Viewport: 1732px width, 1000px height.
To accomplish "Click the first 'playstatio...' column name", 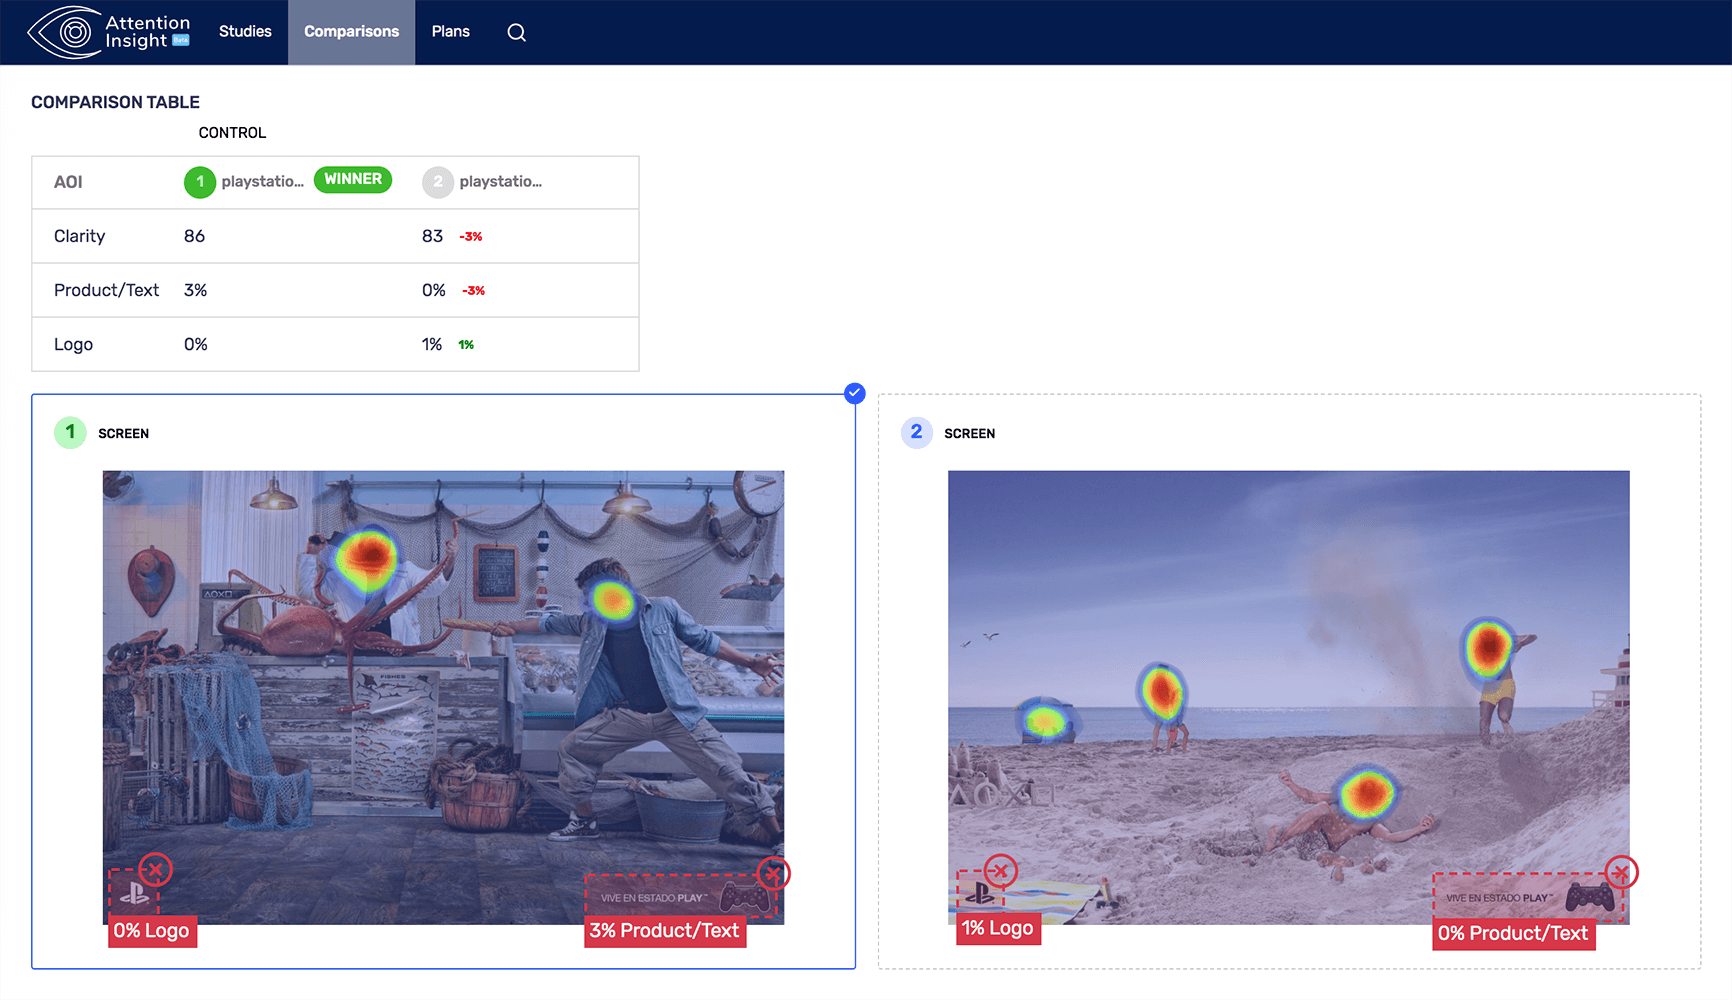I will pos(262,182).
